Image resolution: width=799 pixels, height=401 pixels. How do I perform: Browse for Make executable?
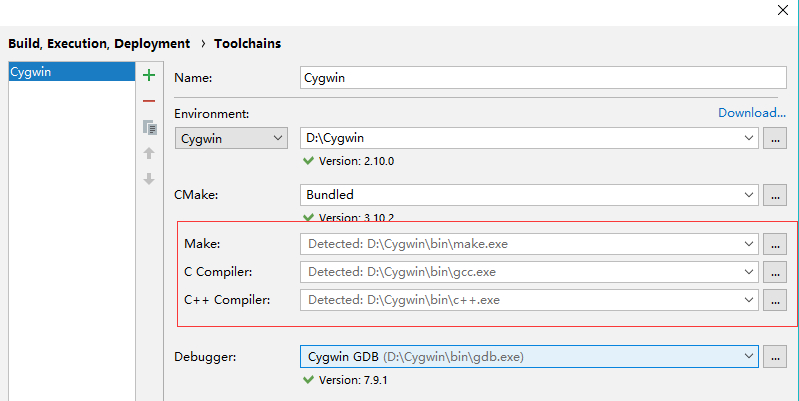775,243
